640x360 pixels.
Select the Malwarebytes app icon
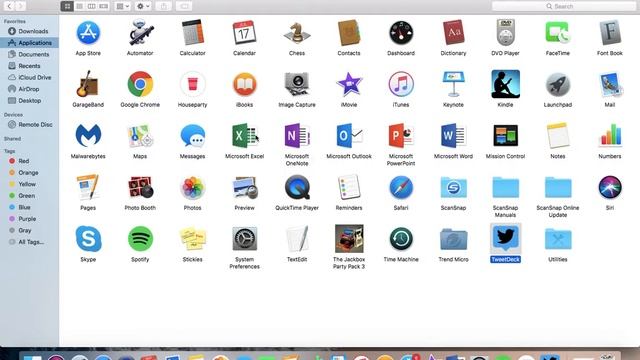[88, 136]
